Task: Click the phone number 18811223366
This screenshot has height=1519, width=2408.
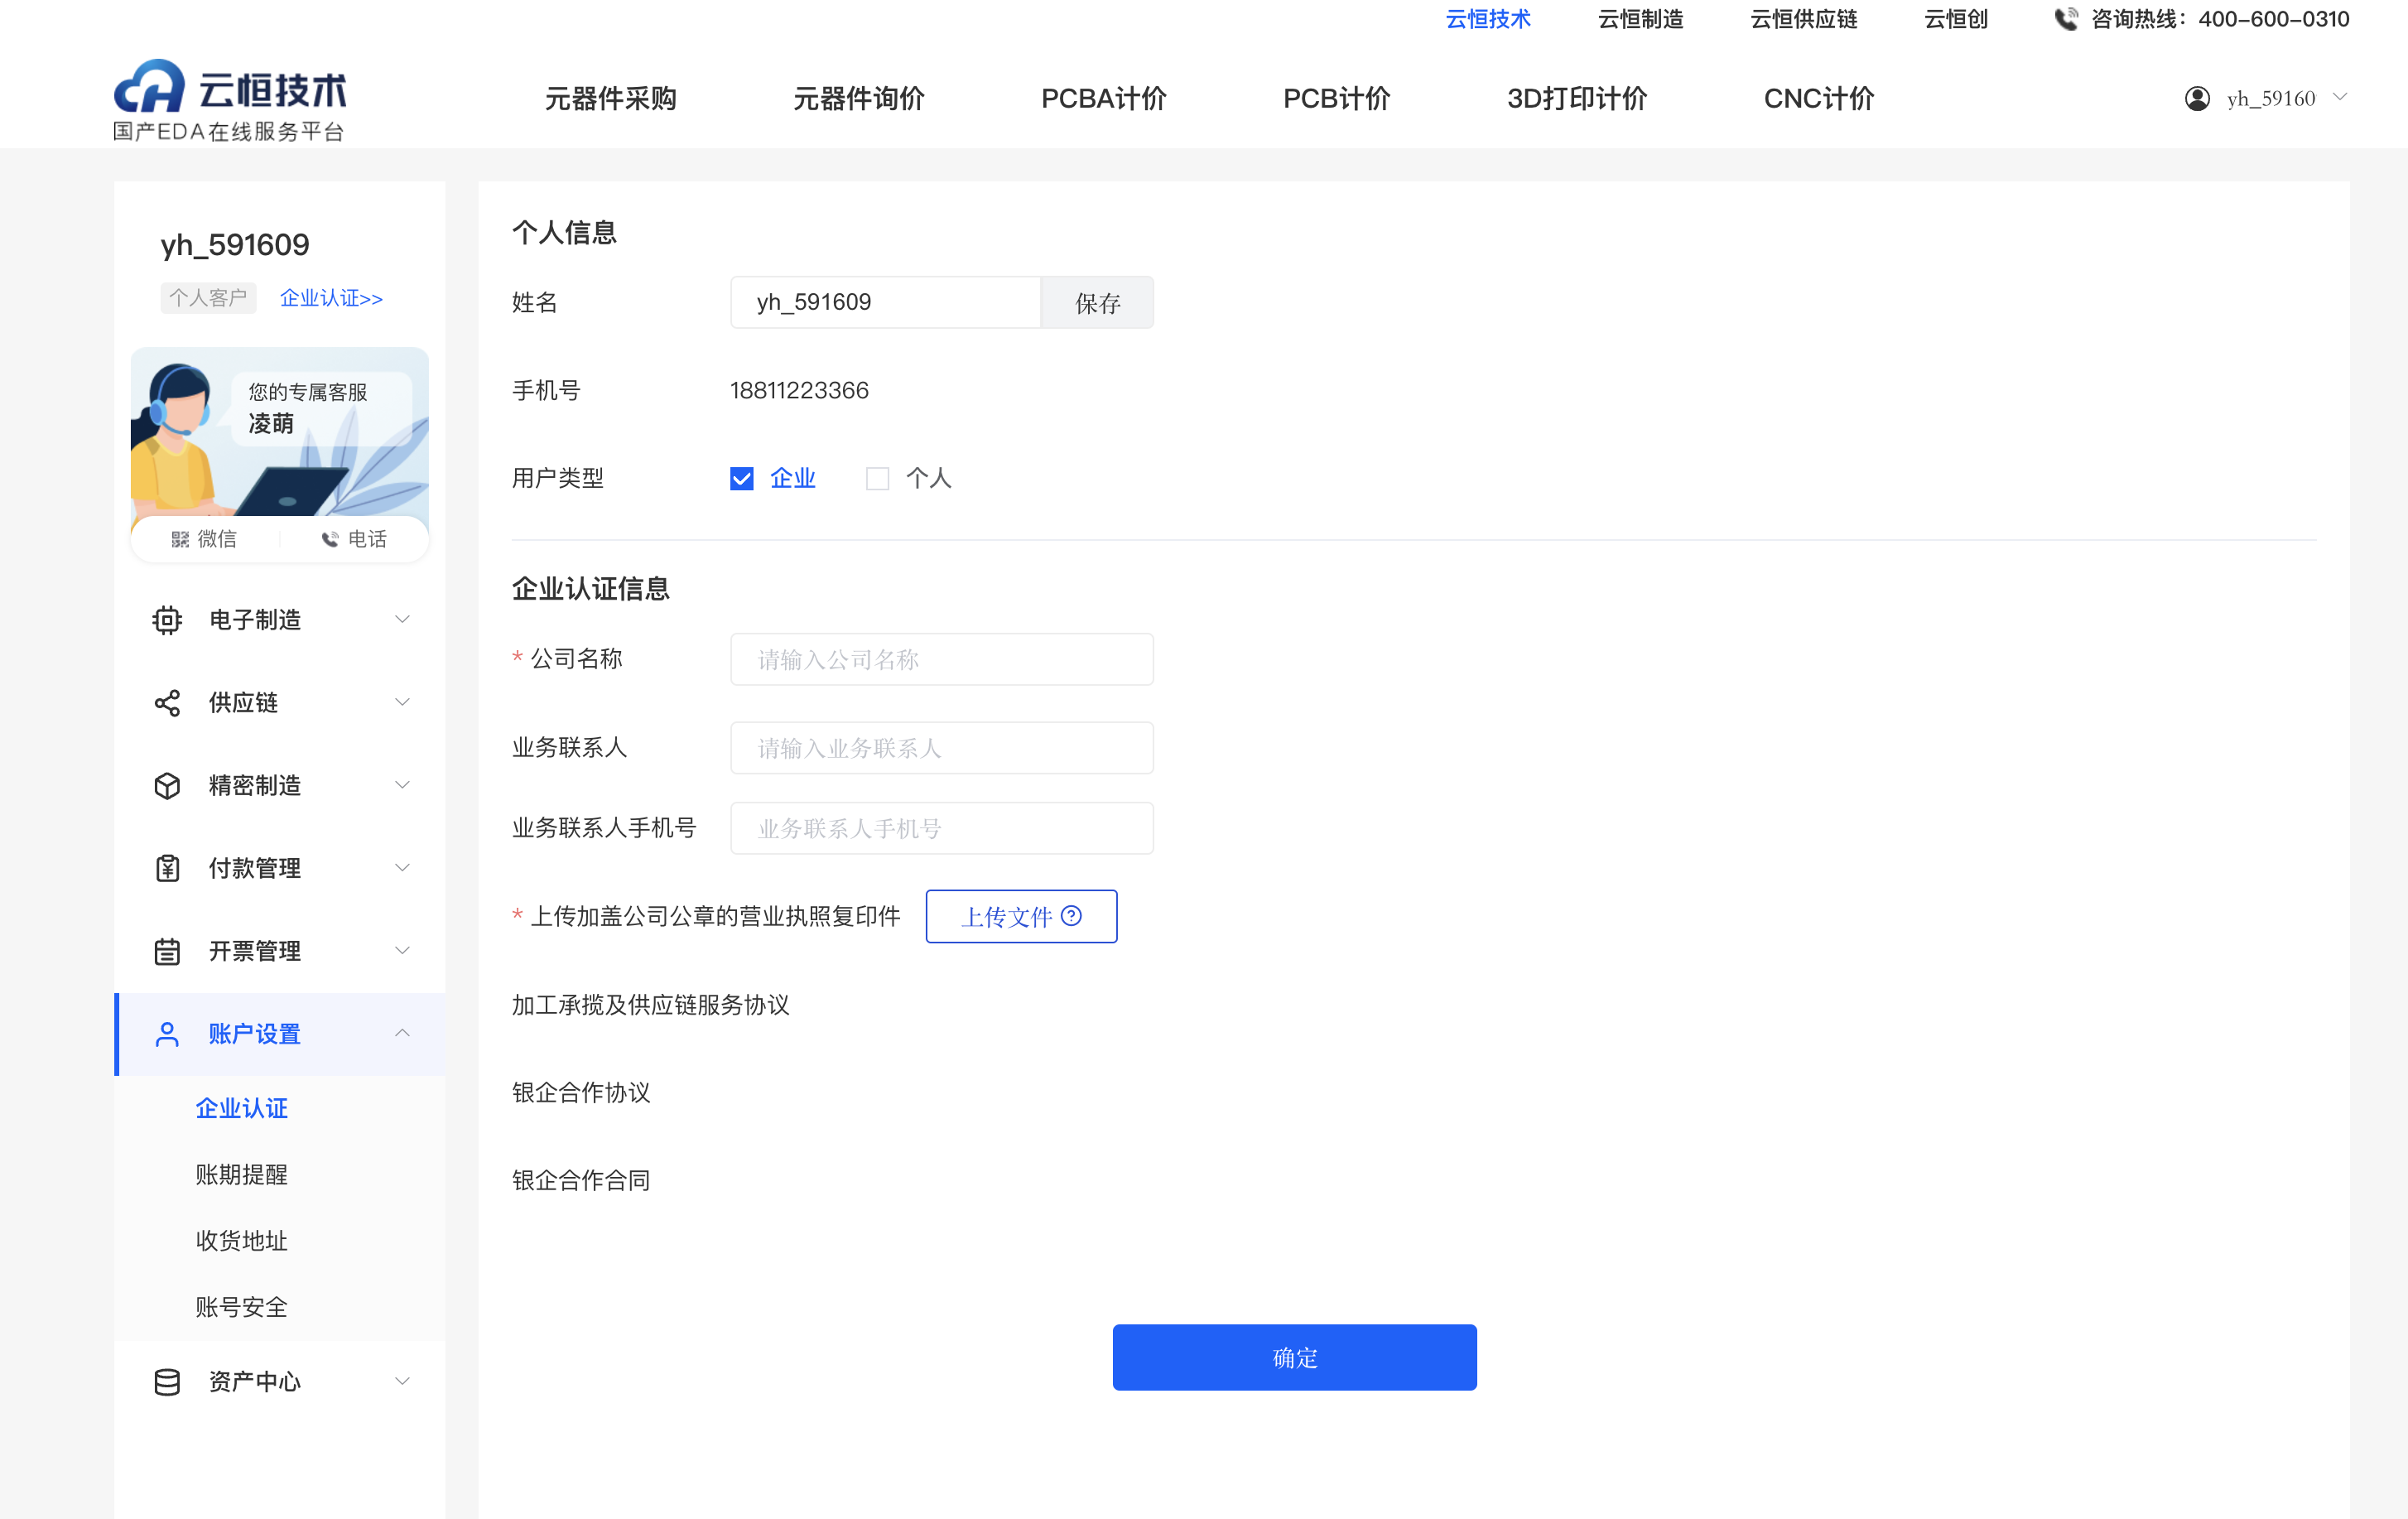Action: (x=799, y=390)
